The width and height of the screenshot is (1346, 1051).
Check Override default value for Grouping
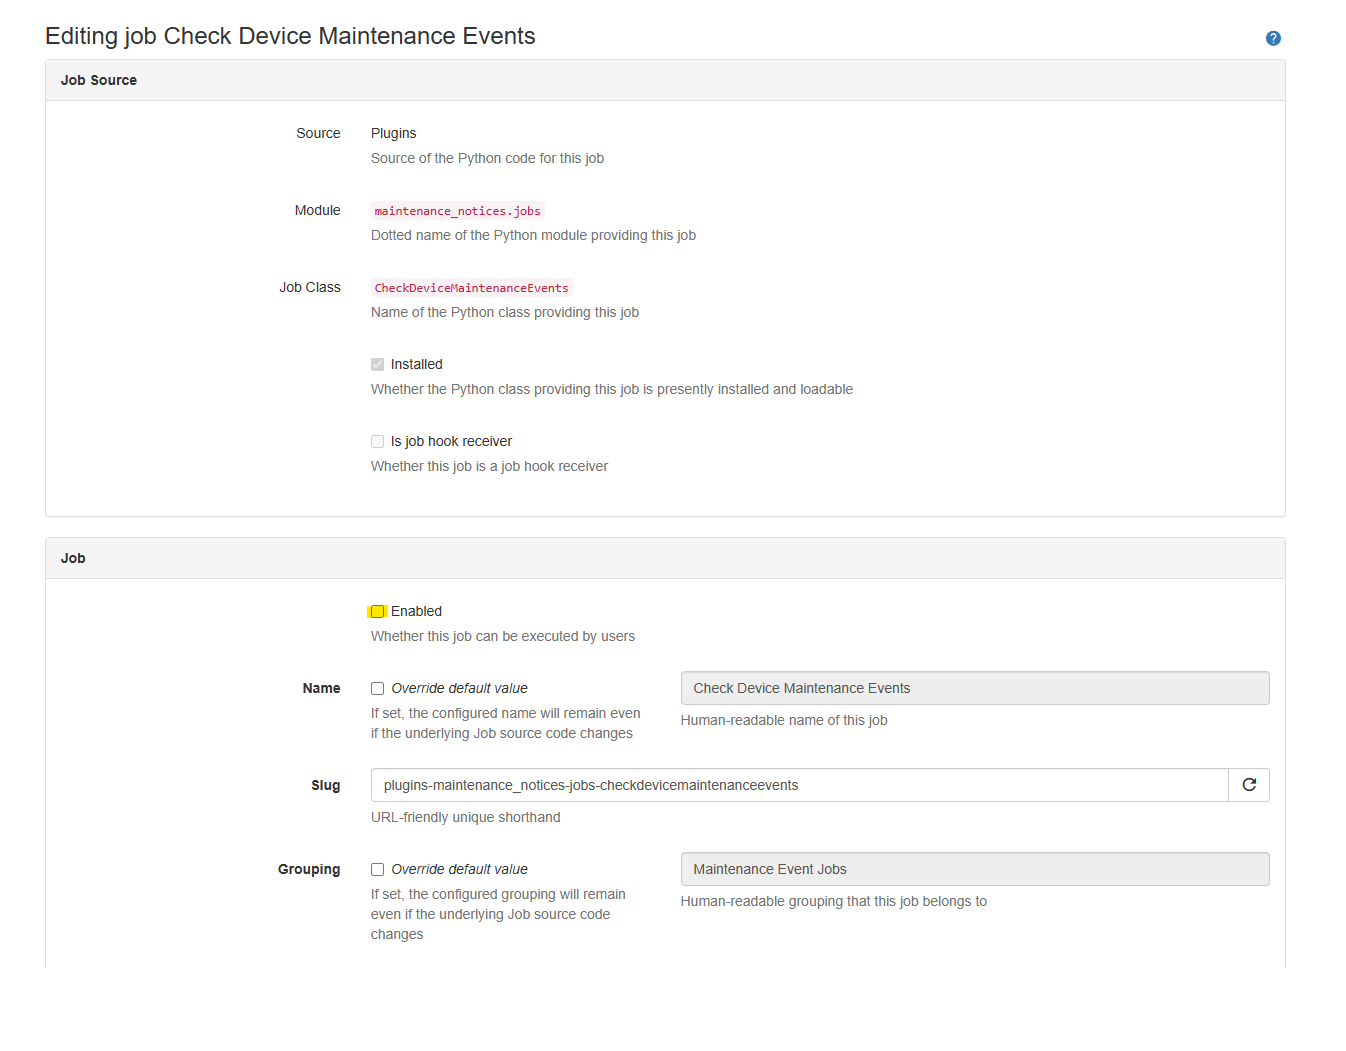coord(377,869)
